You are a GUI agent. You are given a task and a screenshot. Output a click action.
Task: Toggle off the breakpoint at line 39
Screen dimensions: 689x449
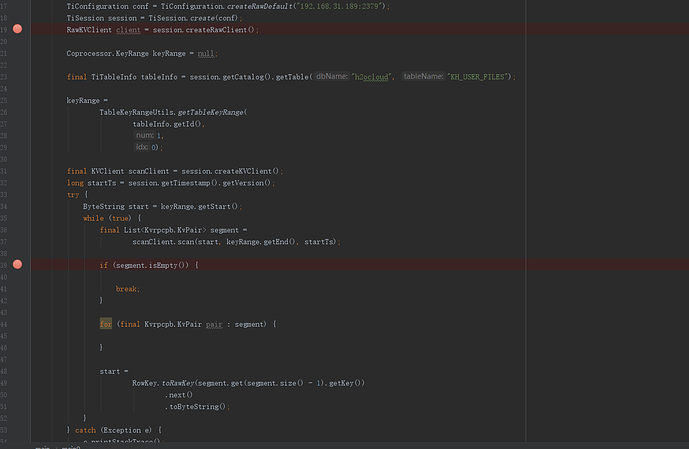17,264
